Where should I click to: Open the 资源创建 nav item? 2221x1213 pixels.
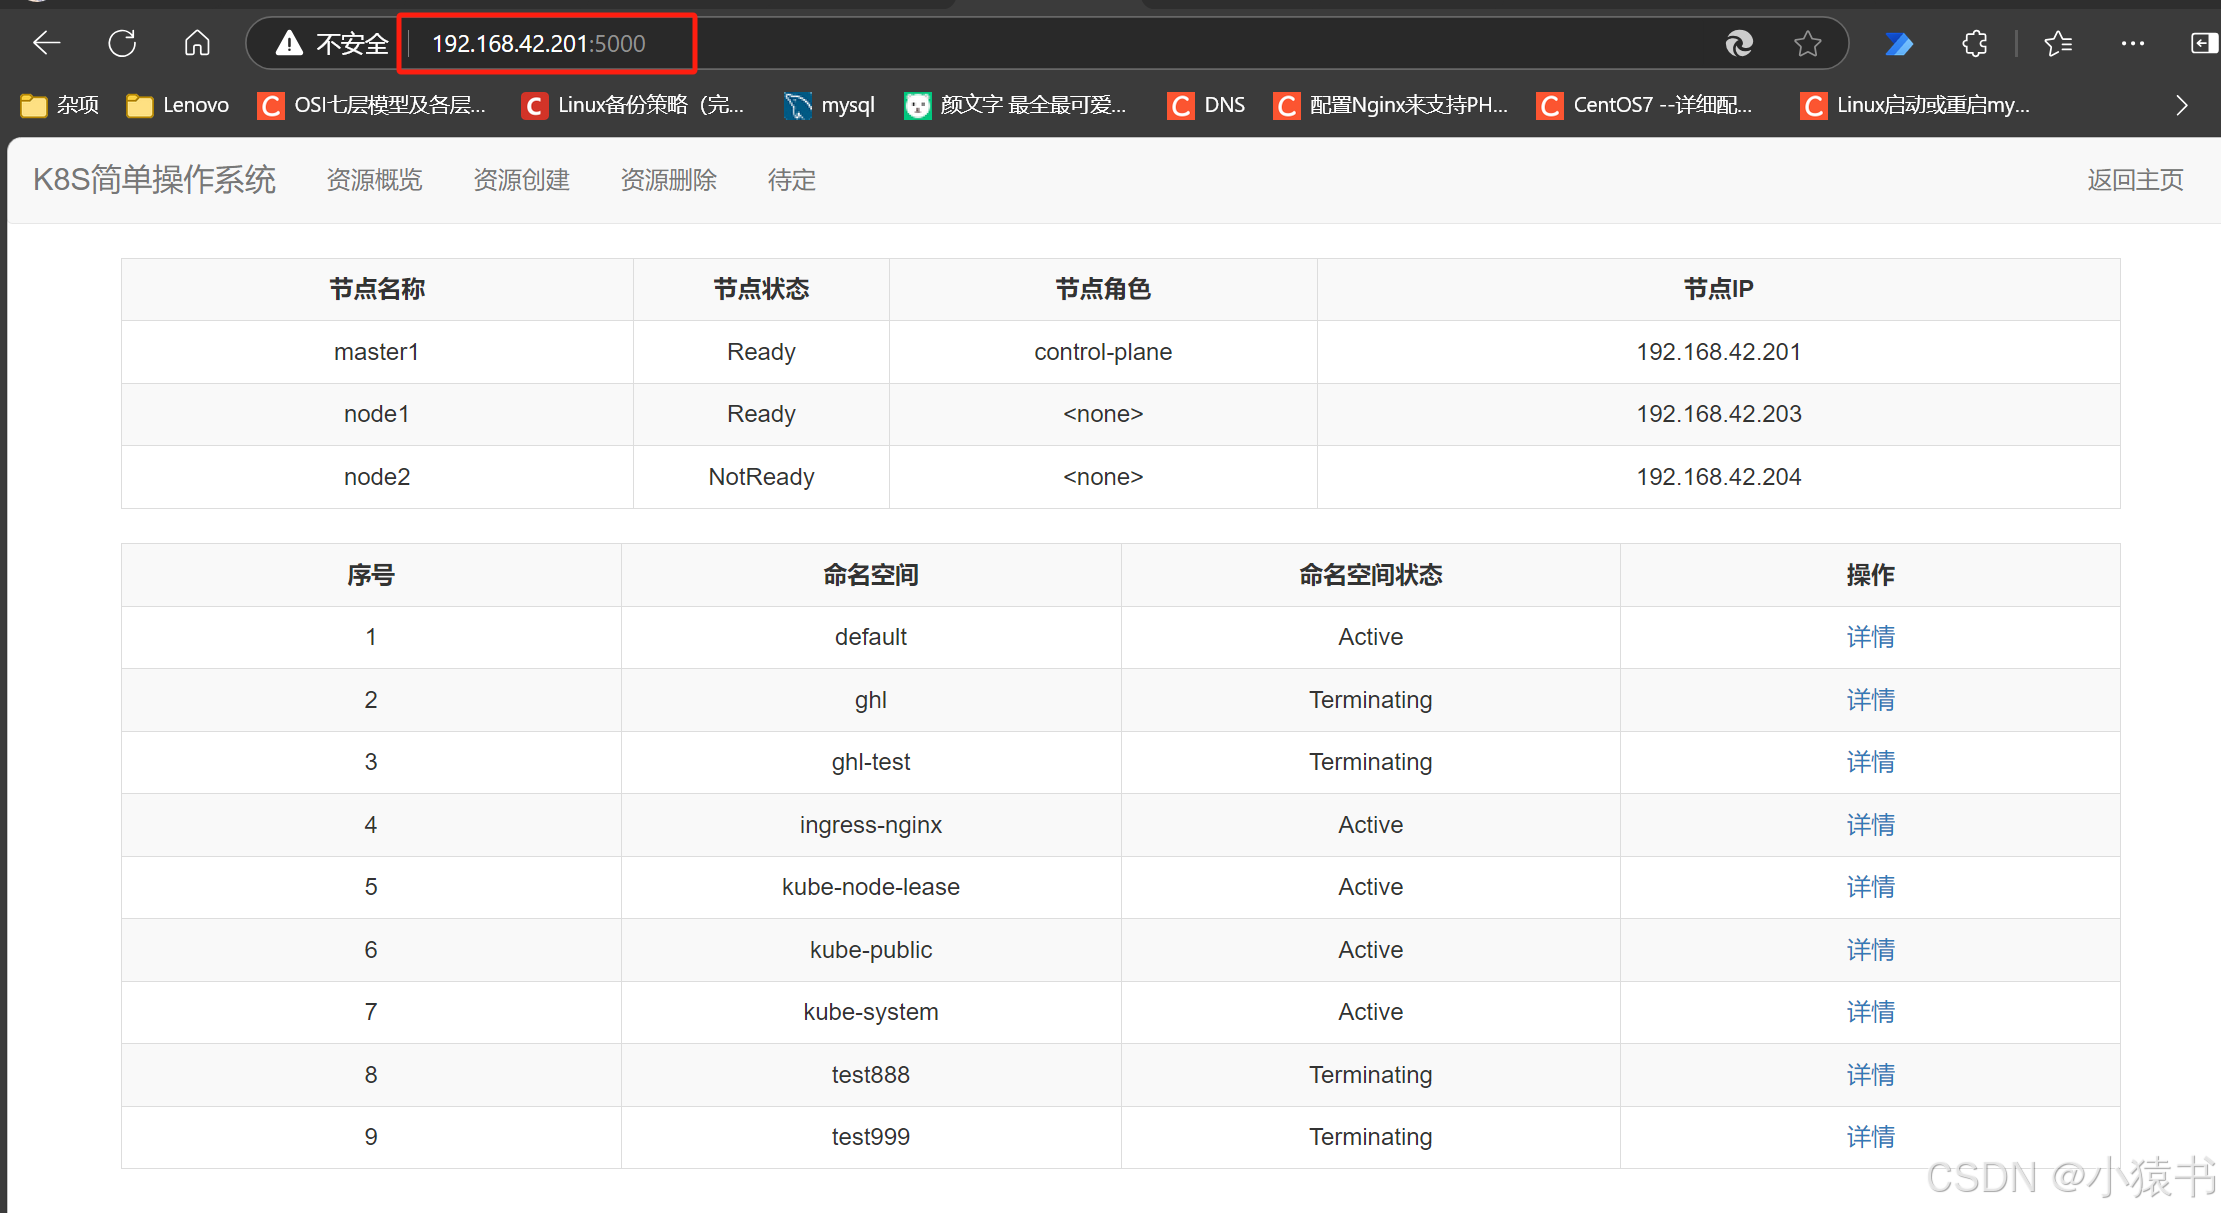[x=521, y=180]
